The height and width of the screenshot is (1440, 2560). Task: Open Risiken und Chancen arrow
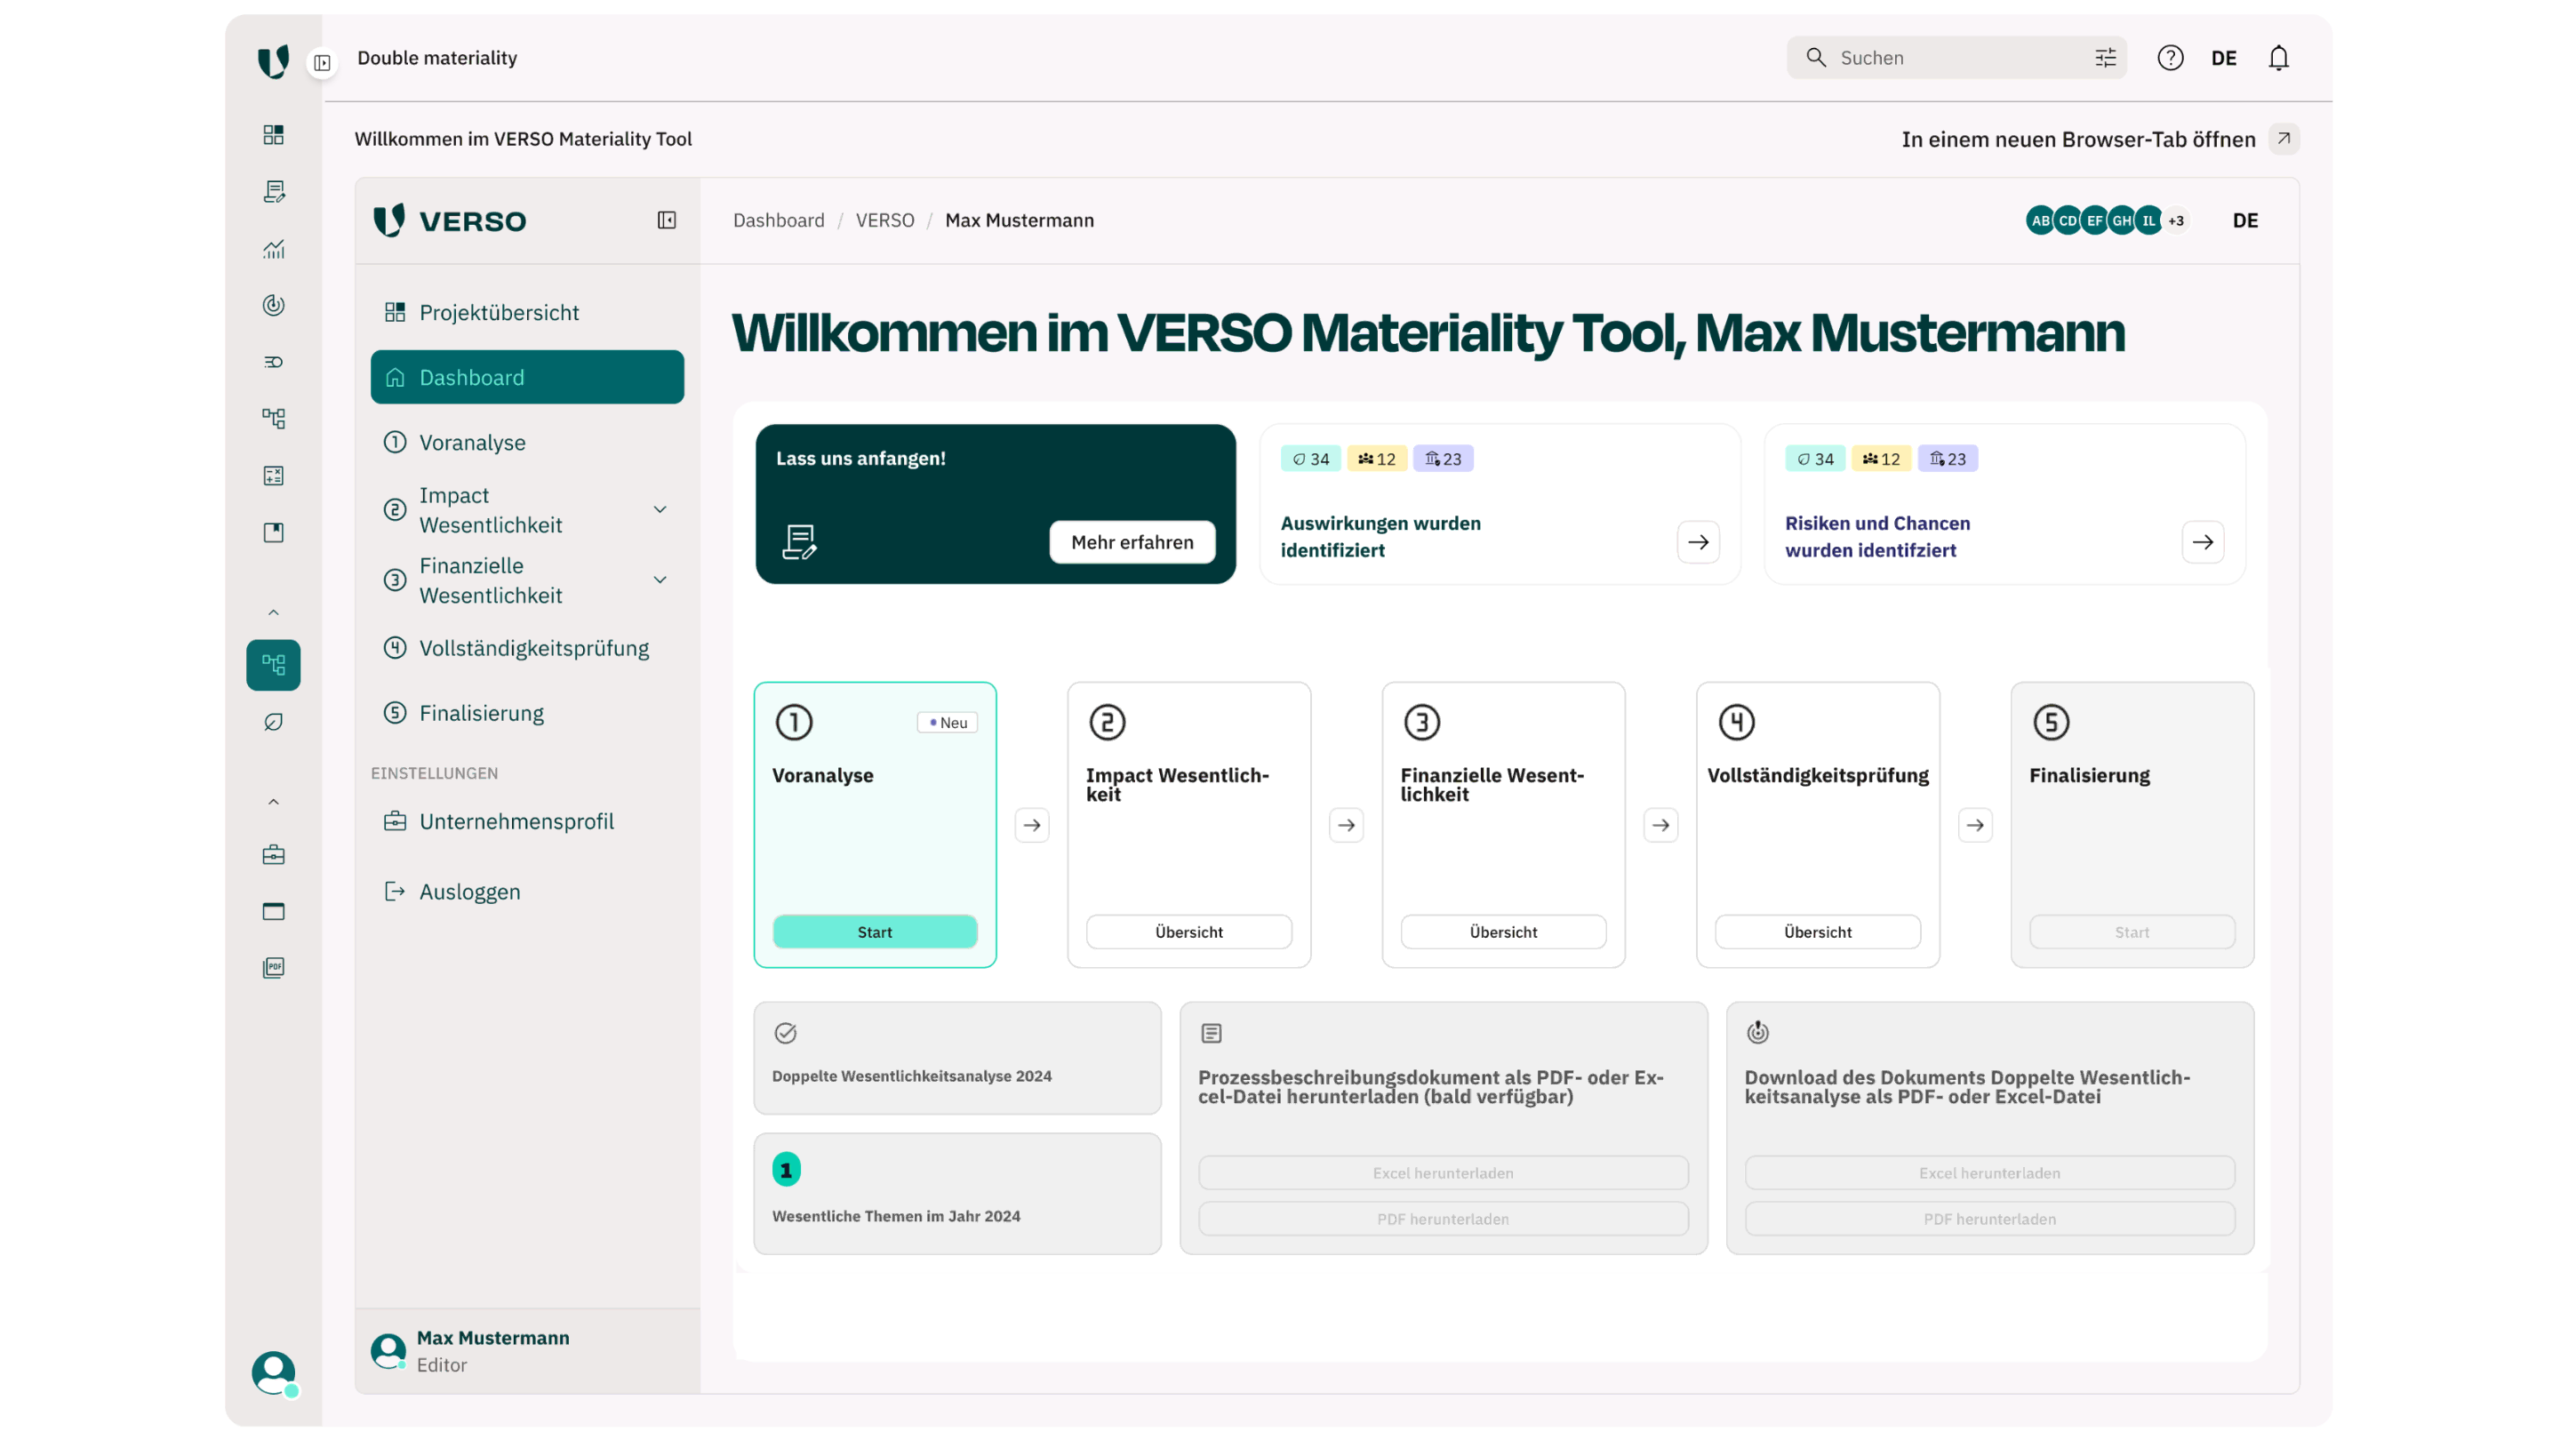[2202, 542]
